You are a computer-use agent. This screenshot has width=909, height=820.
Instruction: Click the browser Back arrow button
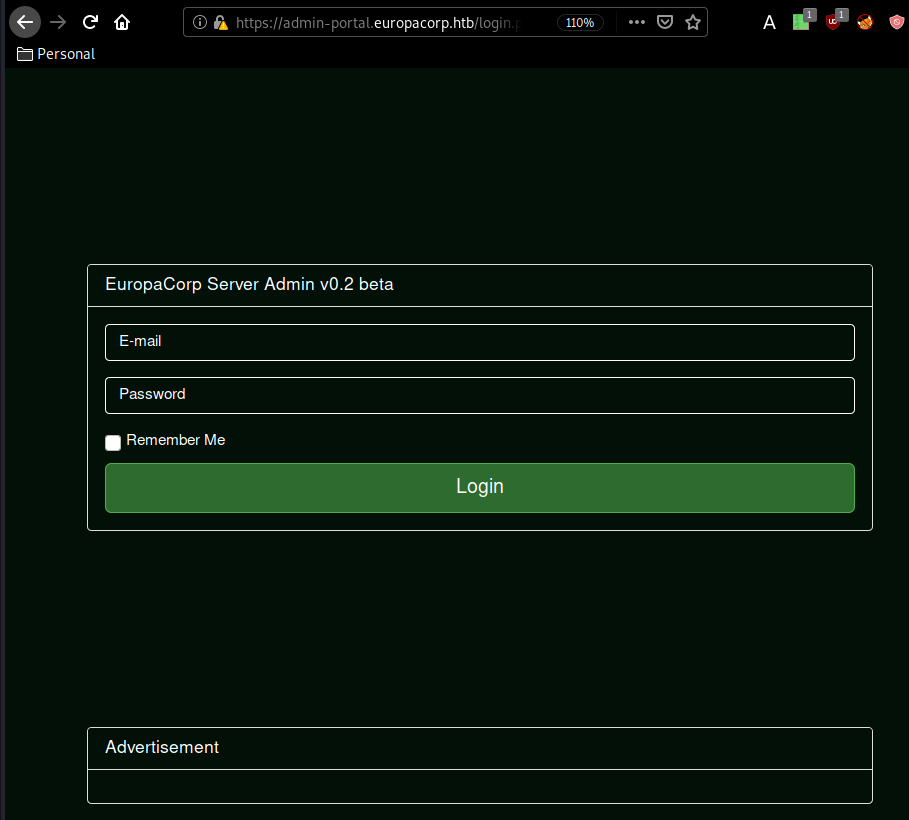coord(25,22)
